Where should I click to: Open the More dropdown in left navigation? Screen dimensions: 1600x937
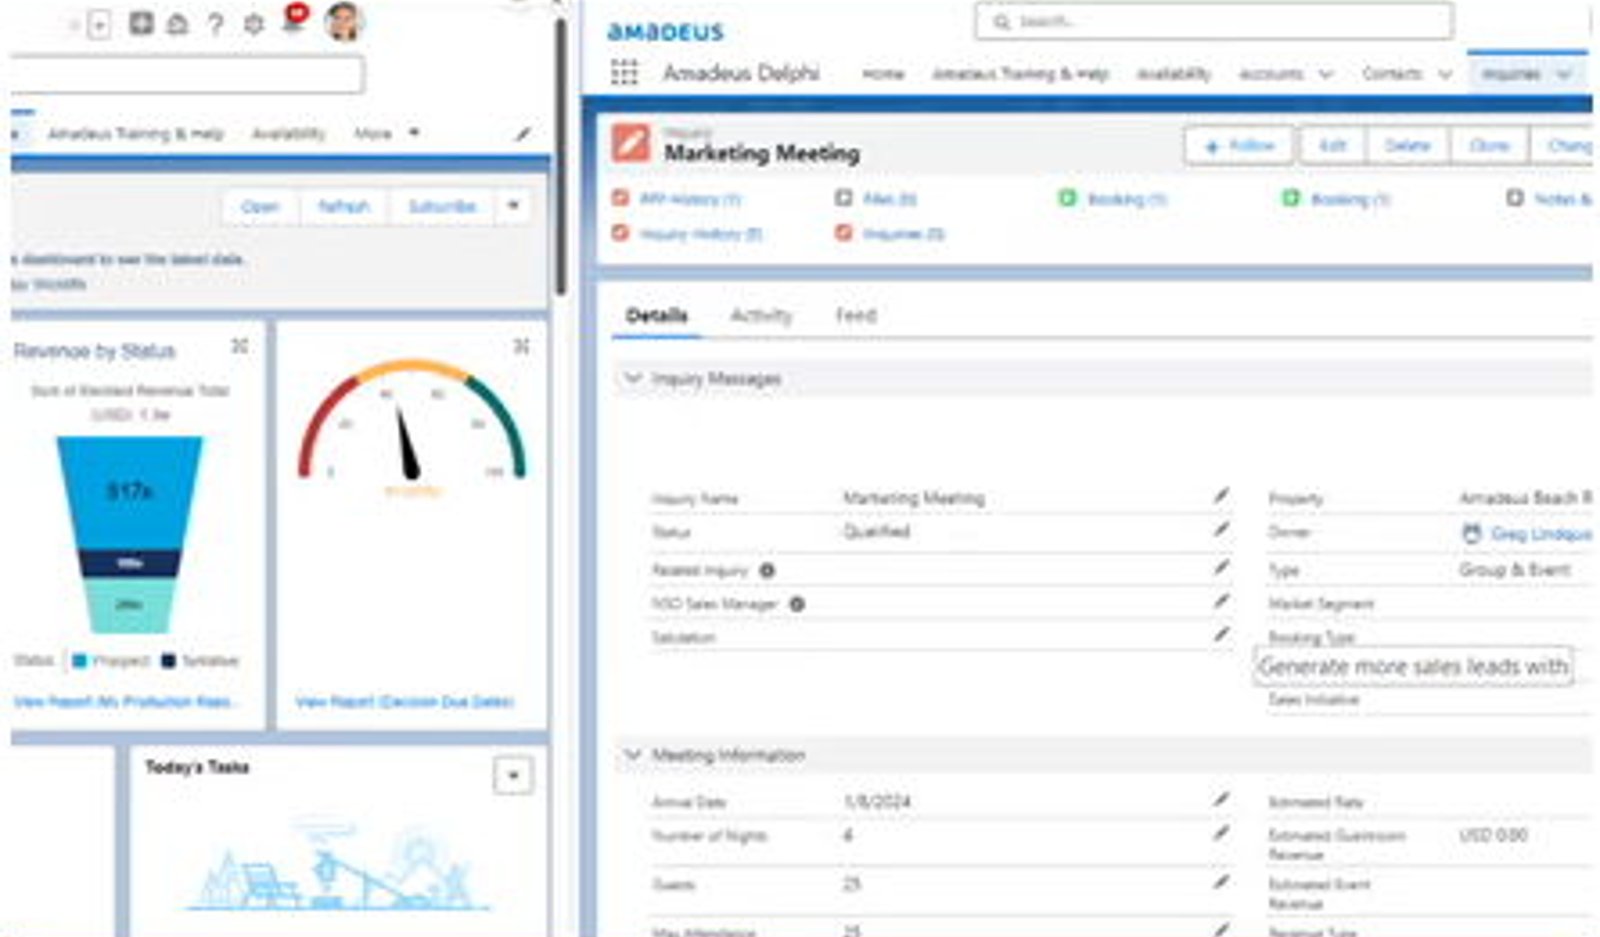(x=386, y=133)
